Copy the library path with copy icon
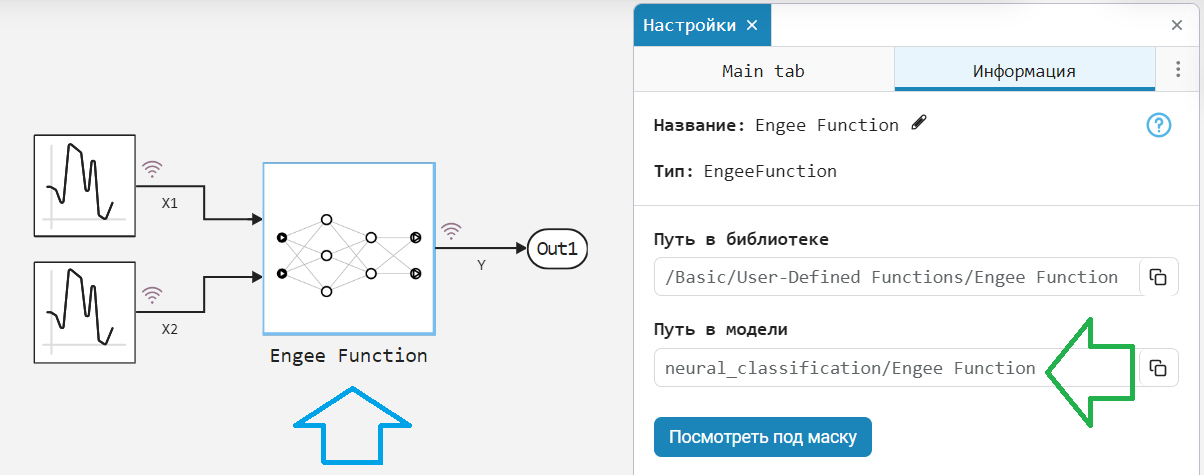This screenshot has width=1204, height=475. pos(1158,277)
